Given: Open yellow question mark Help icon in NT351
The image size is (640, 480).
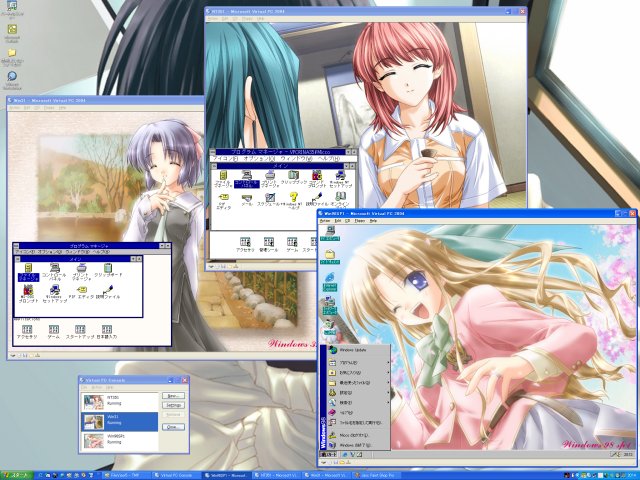Looking at the screenshot, I should (293, 202).
